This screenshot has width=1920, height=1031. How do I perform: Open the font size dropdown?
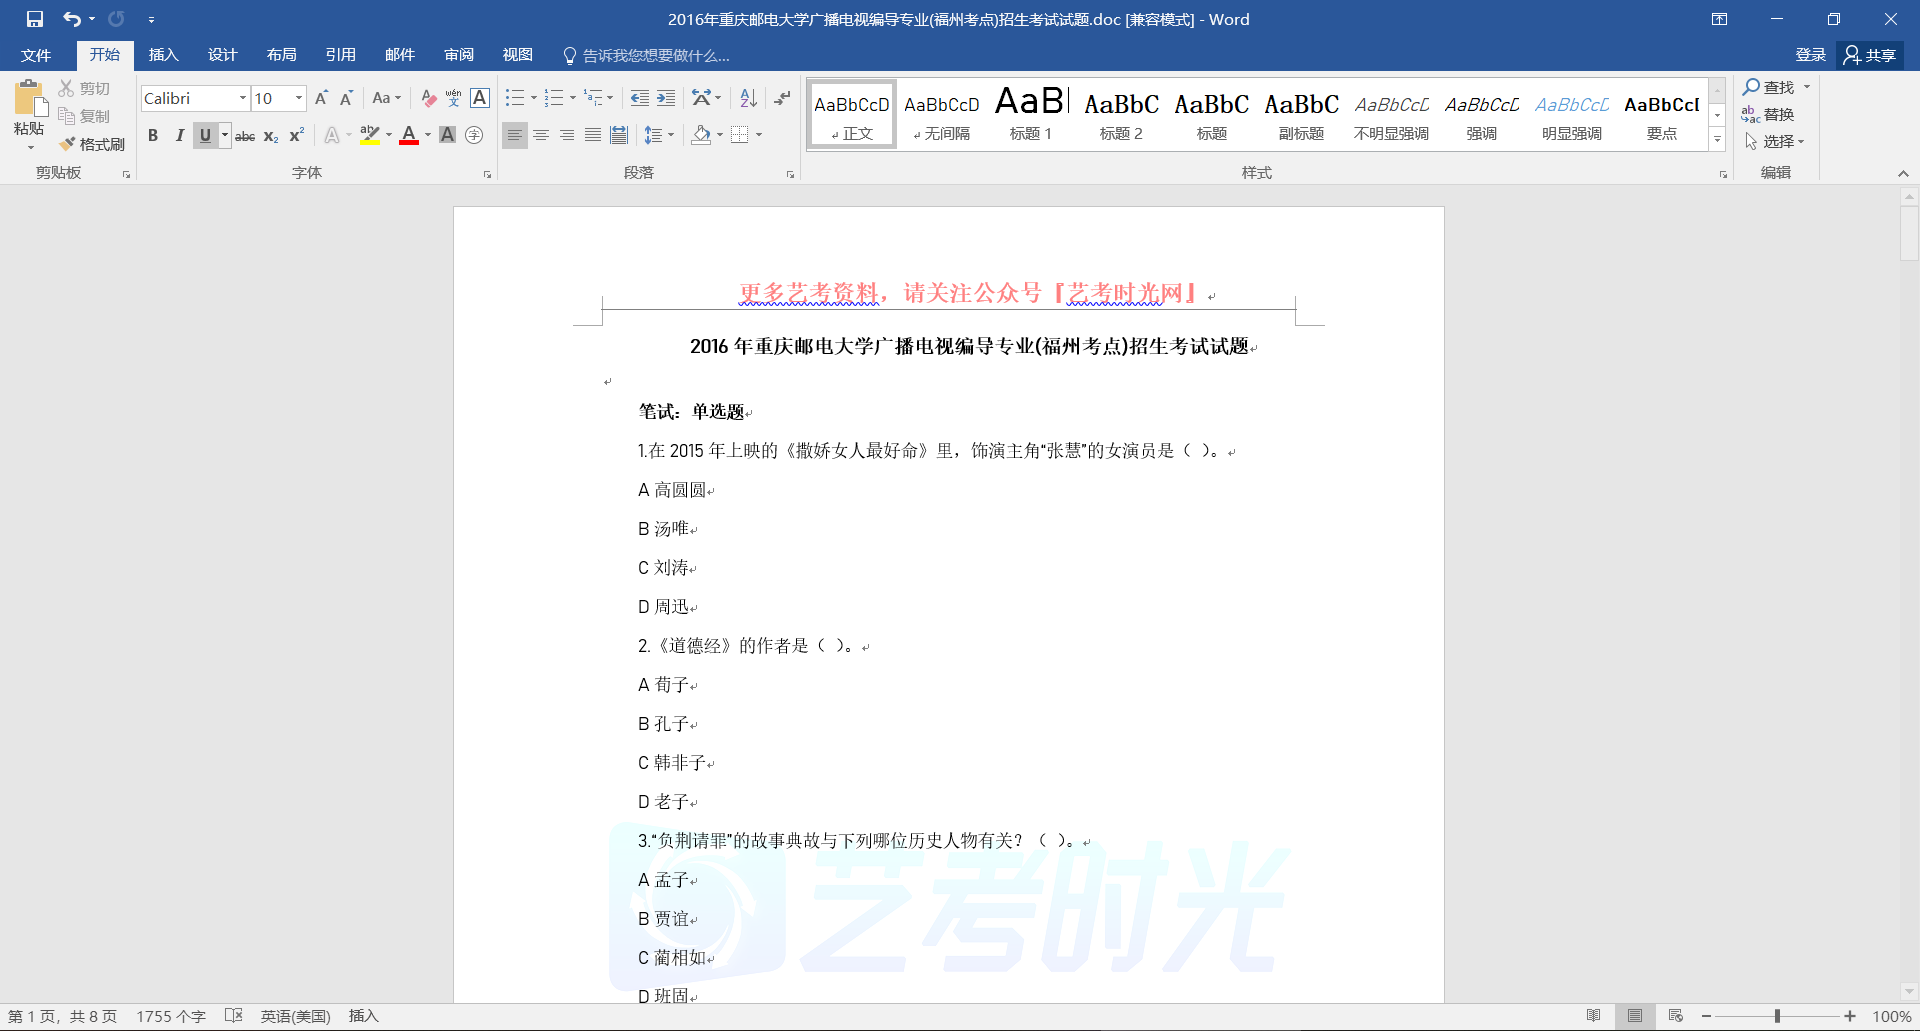(x=298, y=98)
